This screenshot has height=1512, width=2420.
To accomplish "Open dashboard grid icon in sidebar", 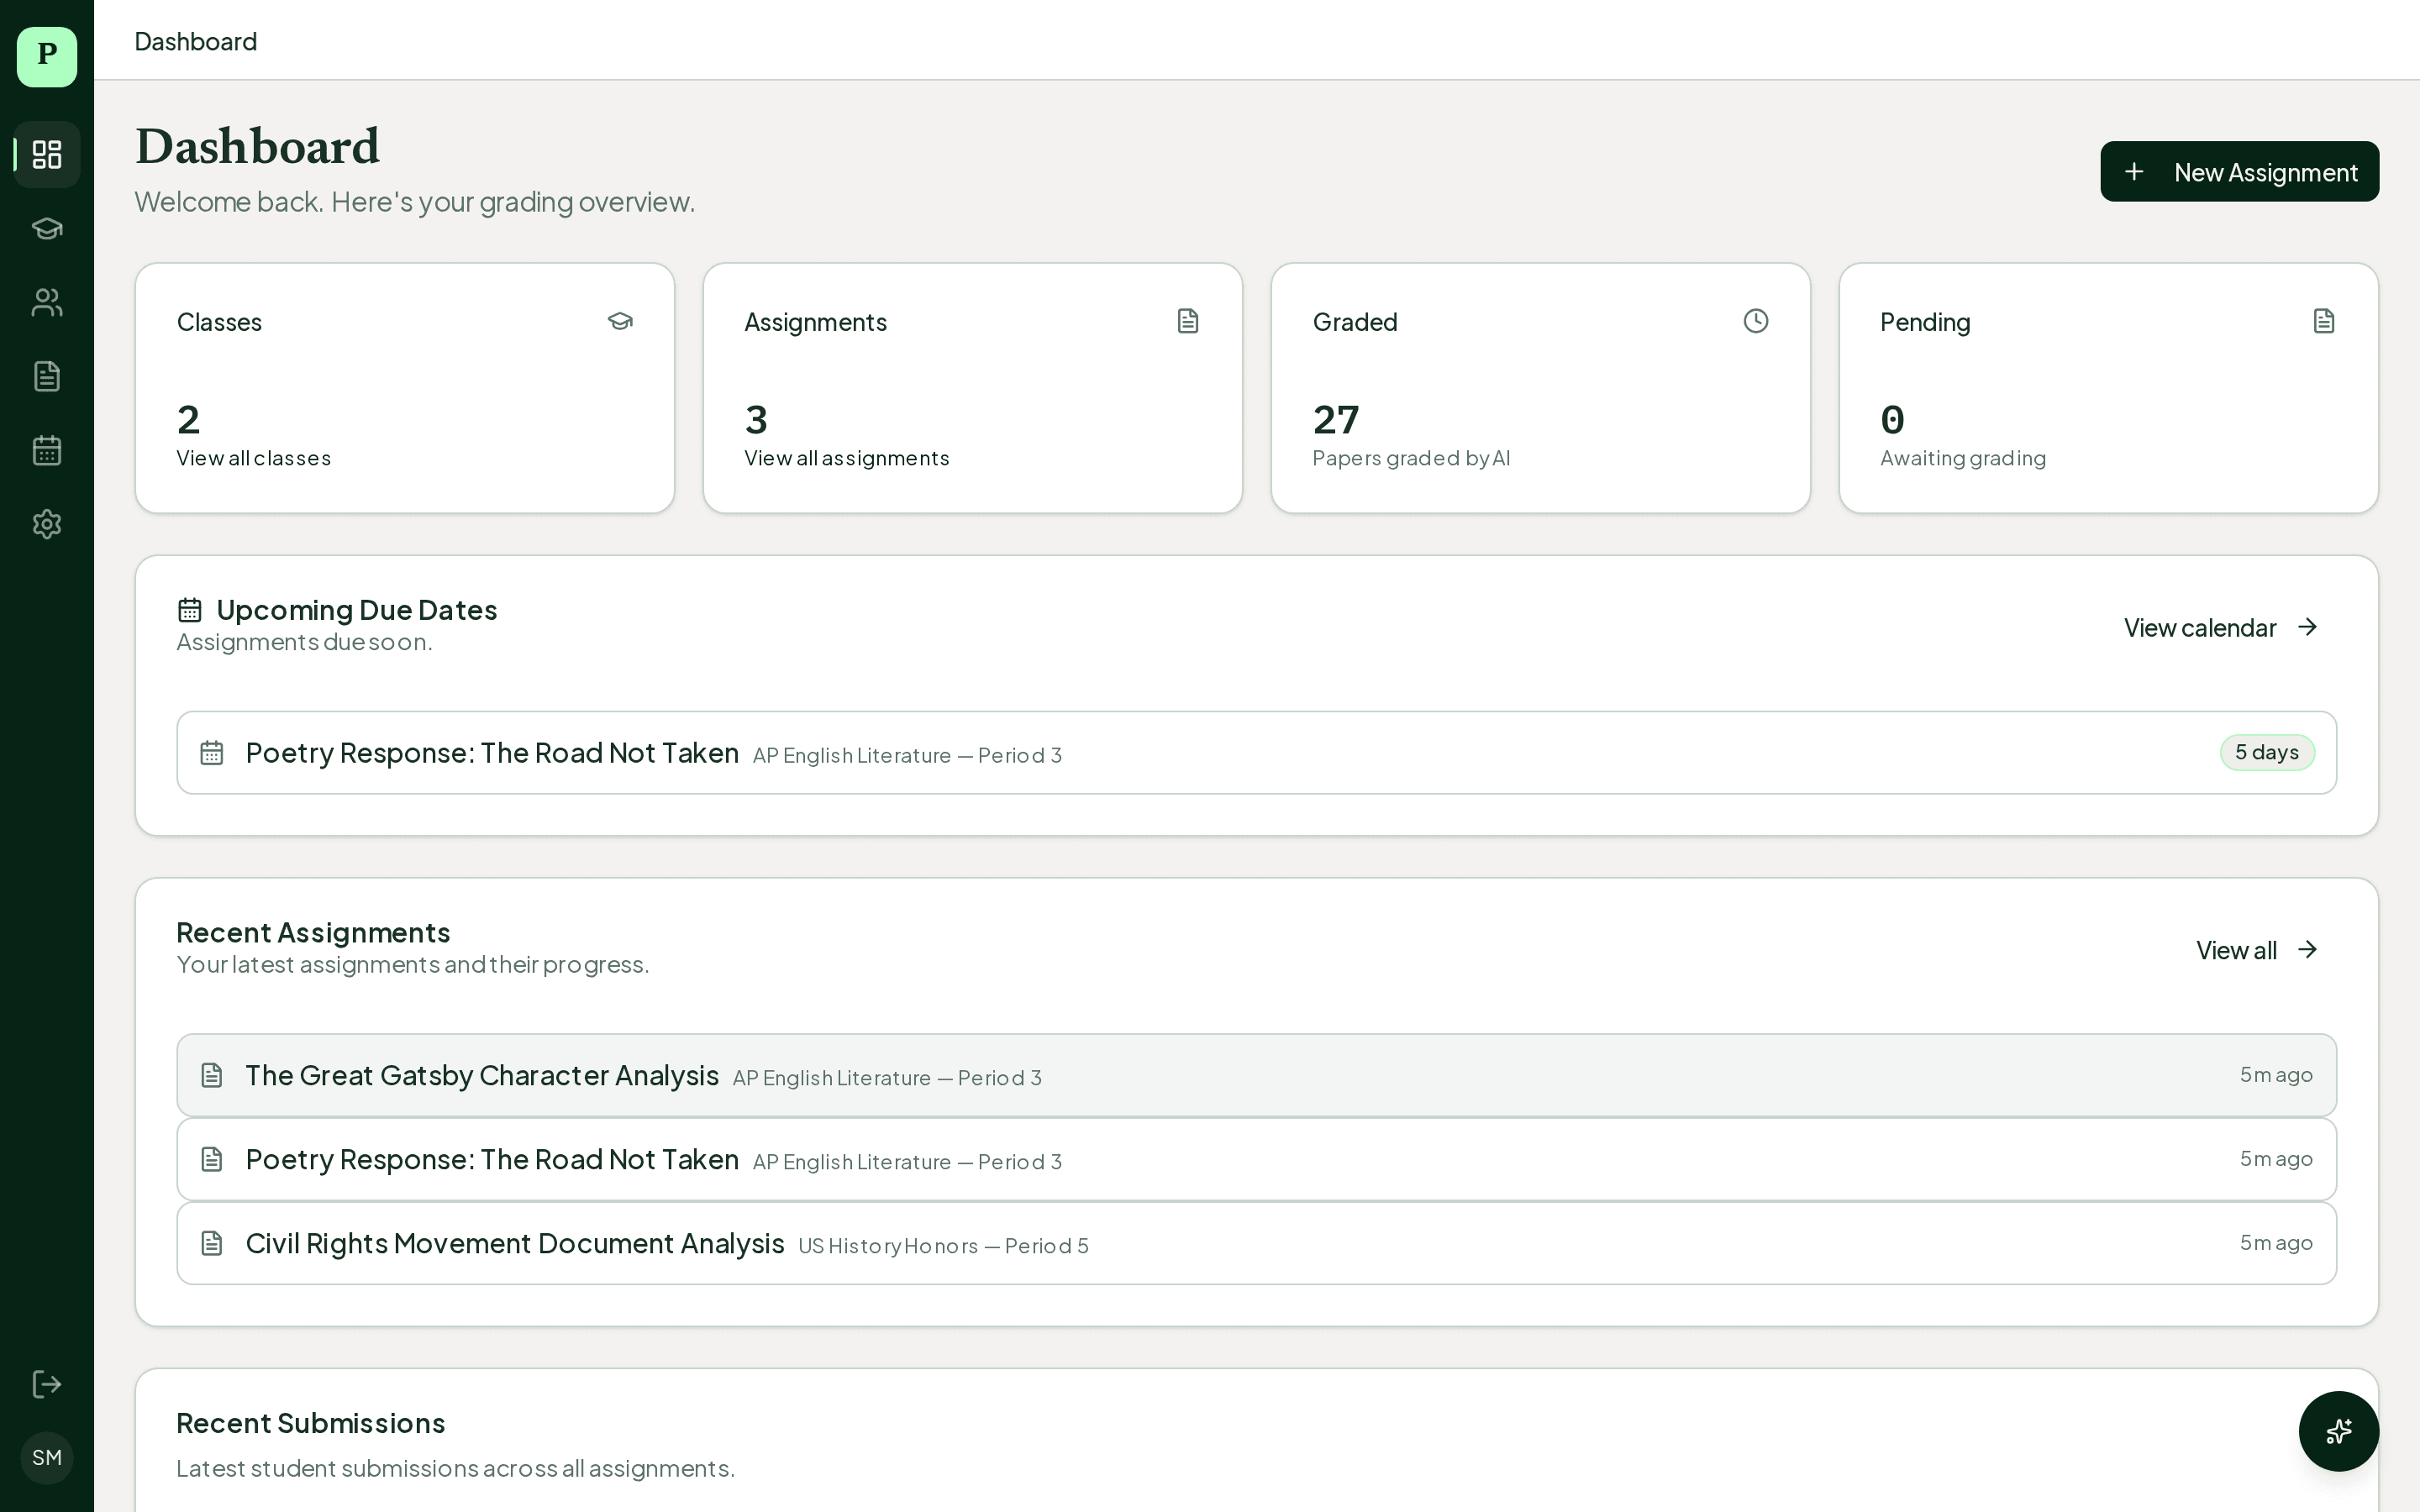I will (47, 154).
